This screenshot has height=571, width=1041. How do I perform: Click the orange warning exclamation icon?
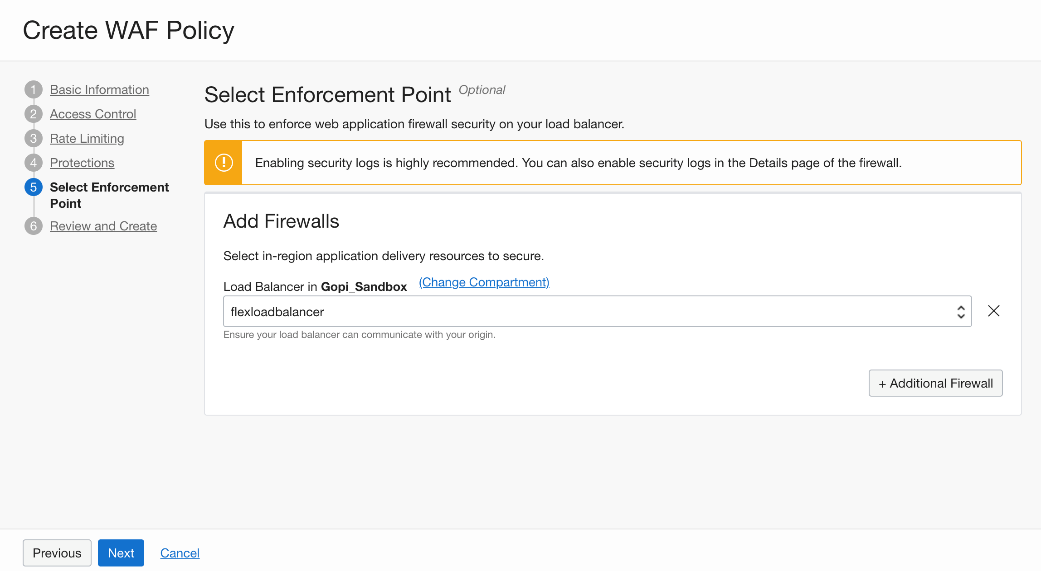click(224, 163)
